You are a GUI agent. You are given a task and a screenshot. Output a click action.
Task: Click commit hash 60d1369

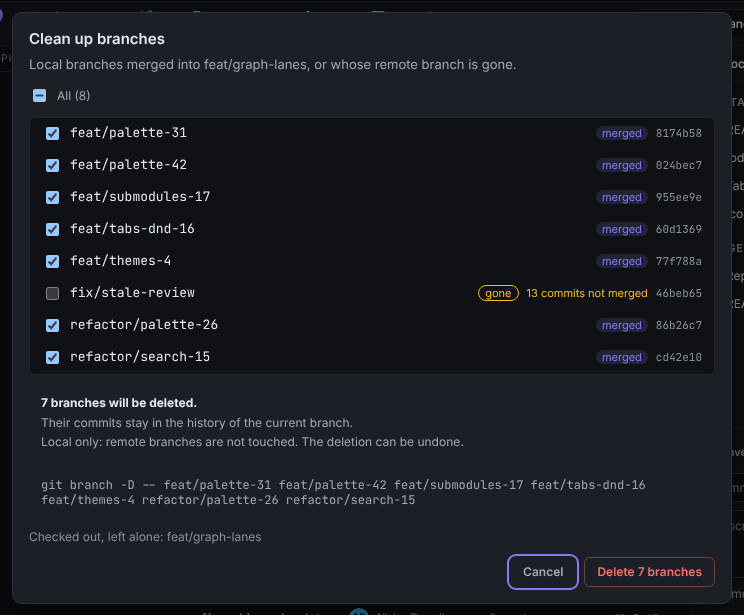(x=679, y=229)
